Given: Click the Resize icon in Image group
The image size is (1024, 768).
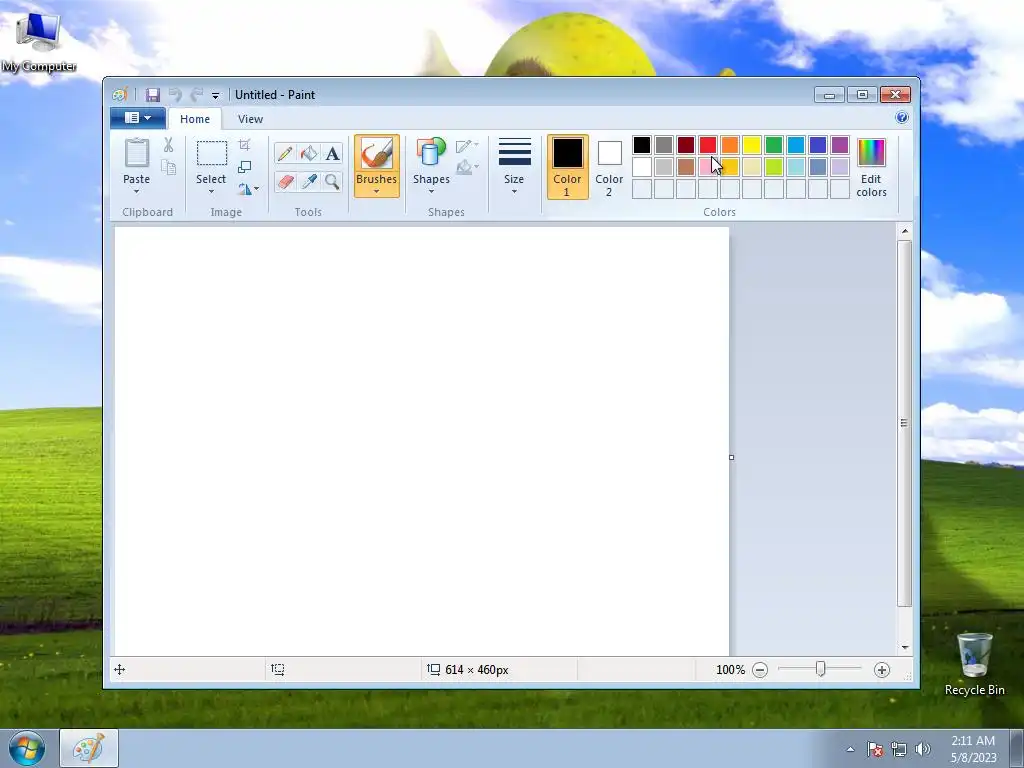Looking at the screenshot, I should pyautogui.click(x=244, y=167).
